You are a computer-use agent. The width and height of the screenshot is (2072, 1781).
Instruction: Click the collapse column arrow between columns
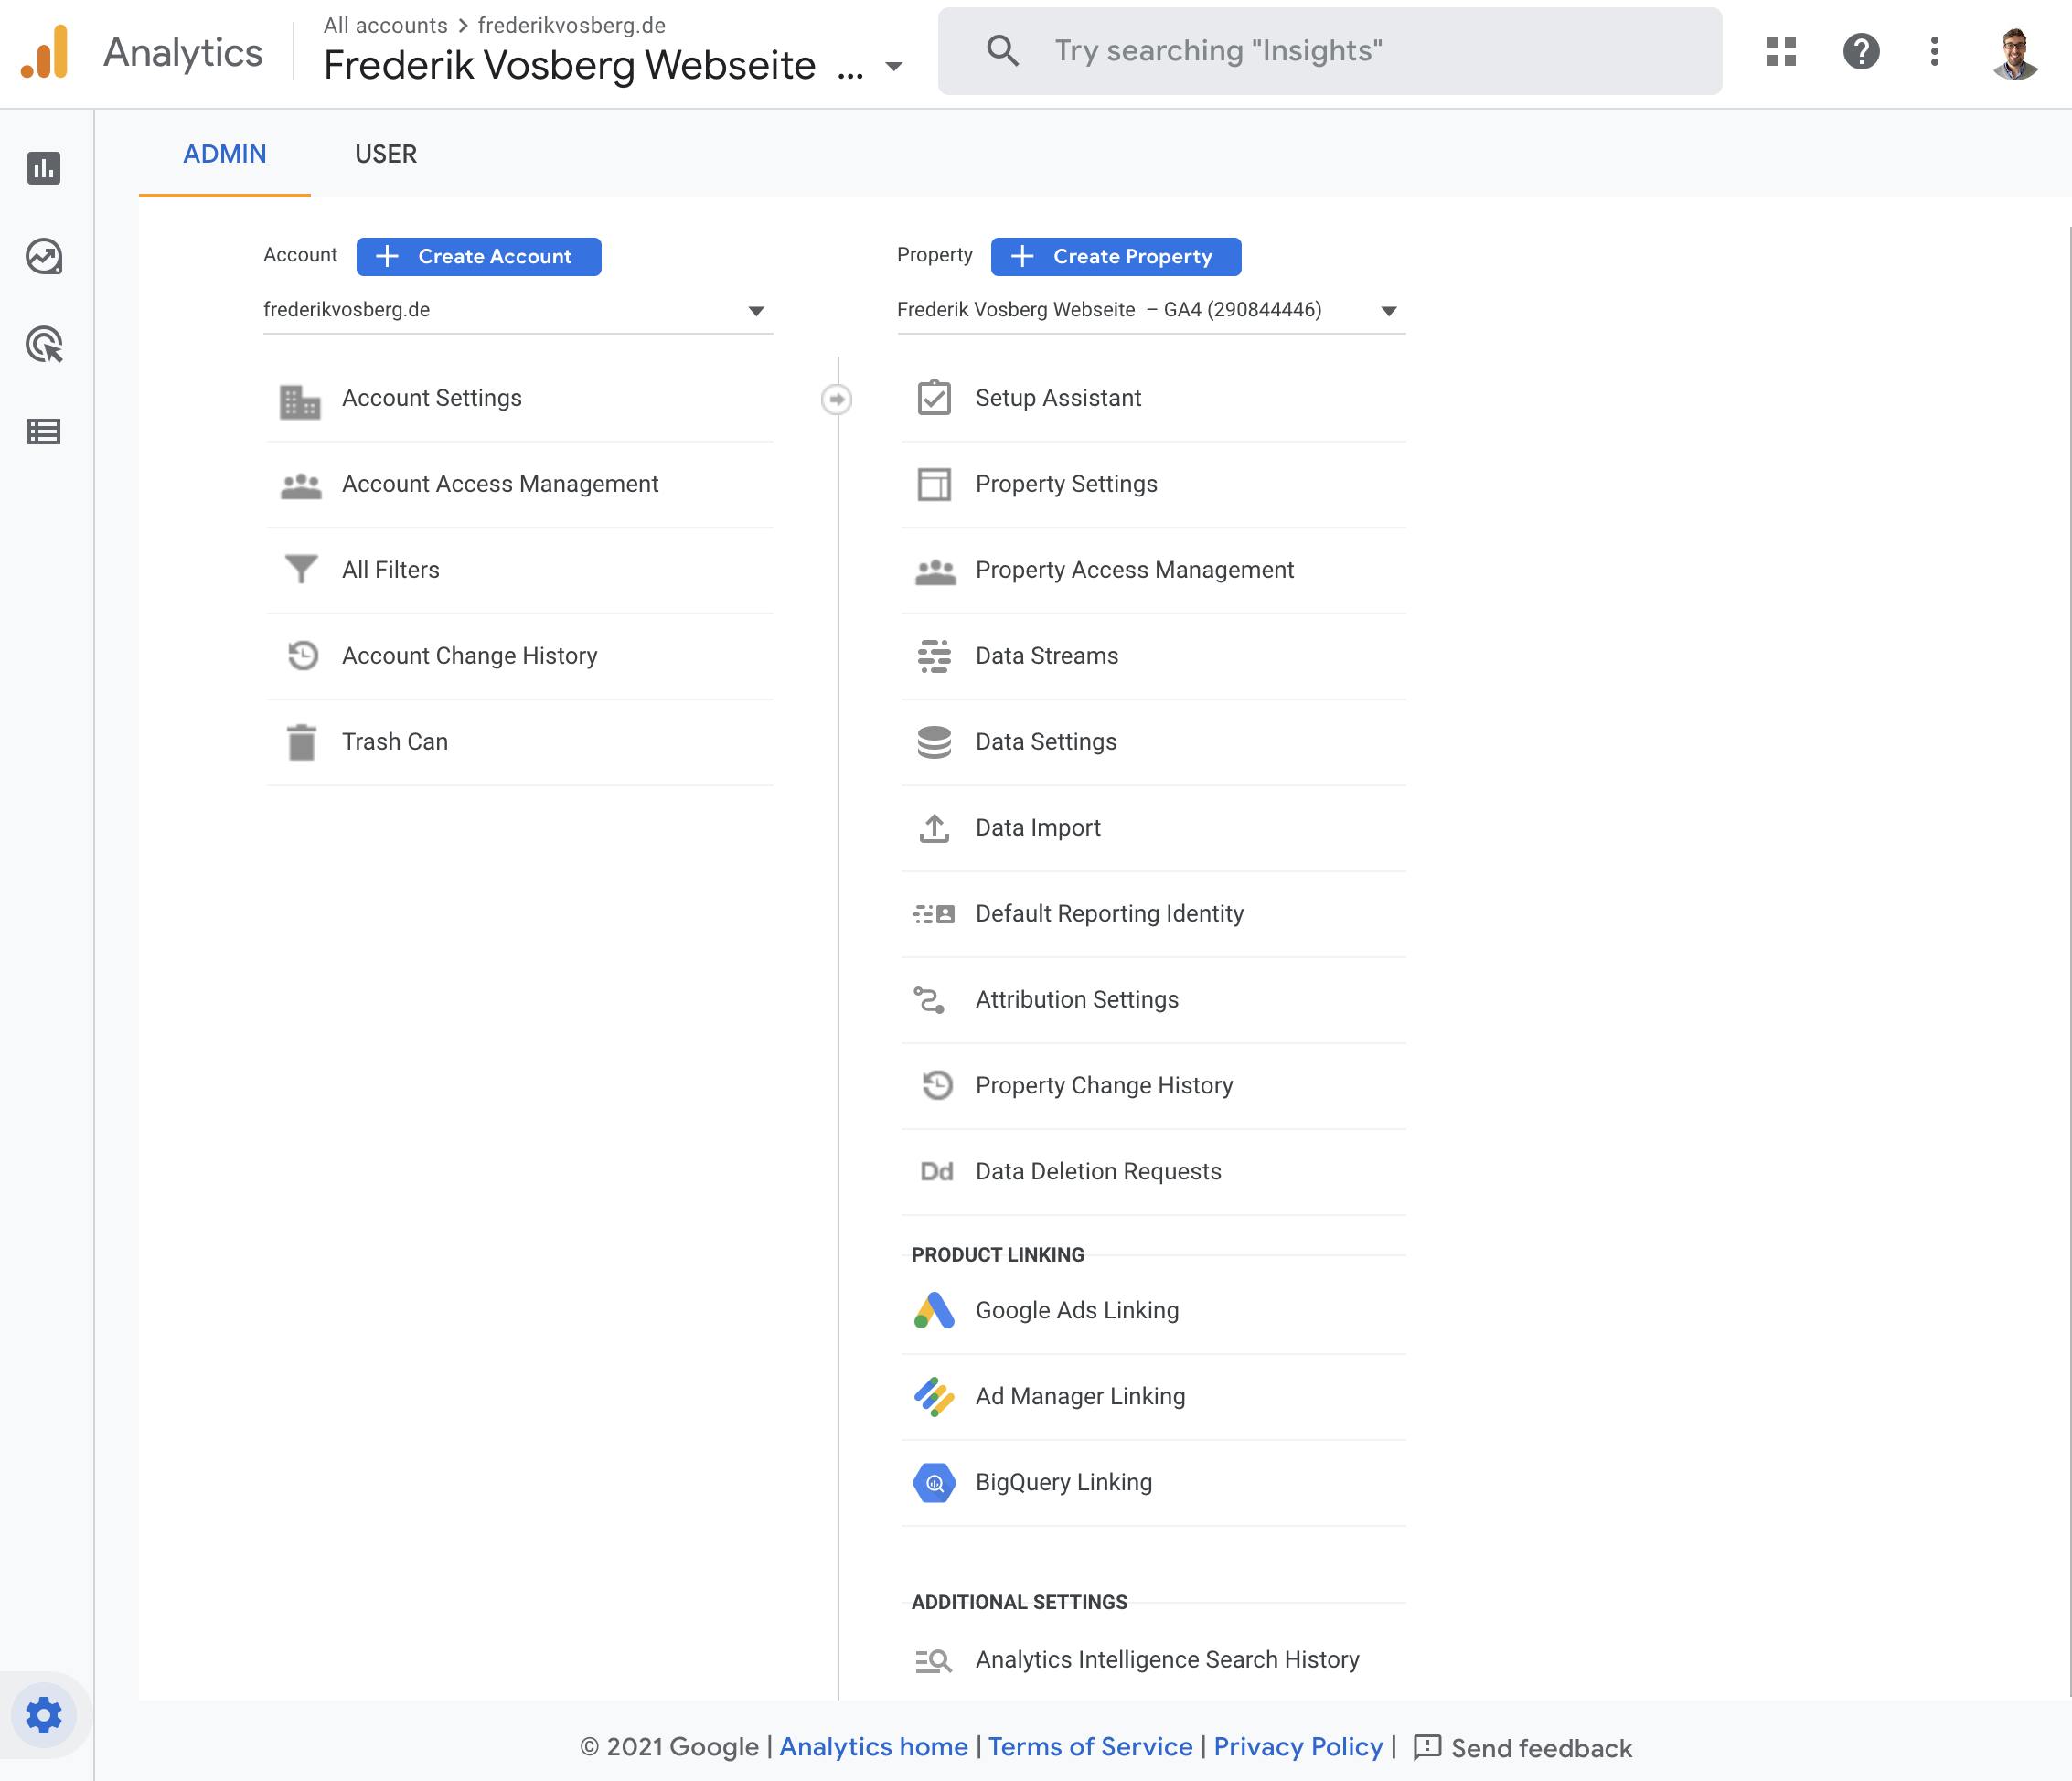(x=837, y=399)
